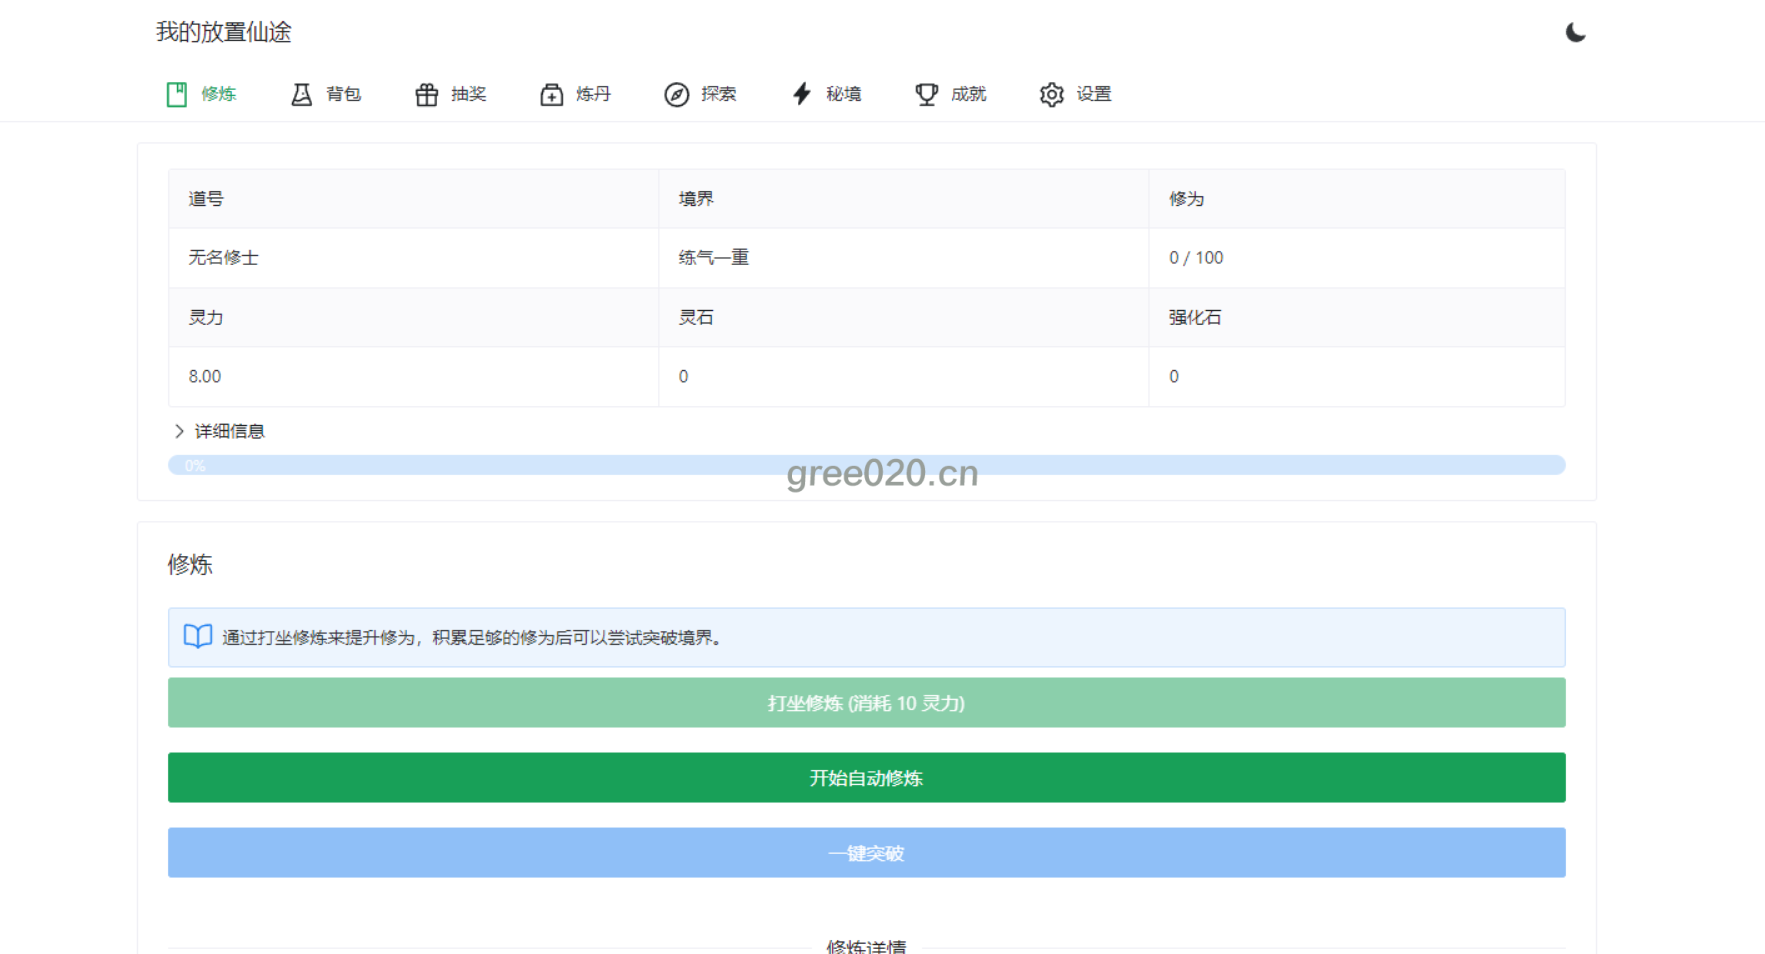Expand the 详细信息 details section
1765x954 pixels.
click(229, 431)
